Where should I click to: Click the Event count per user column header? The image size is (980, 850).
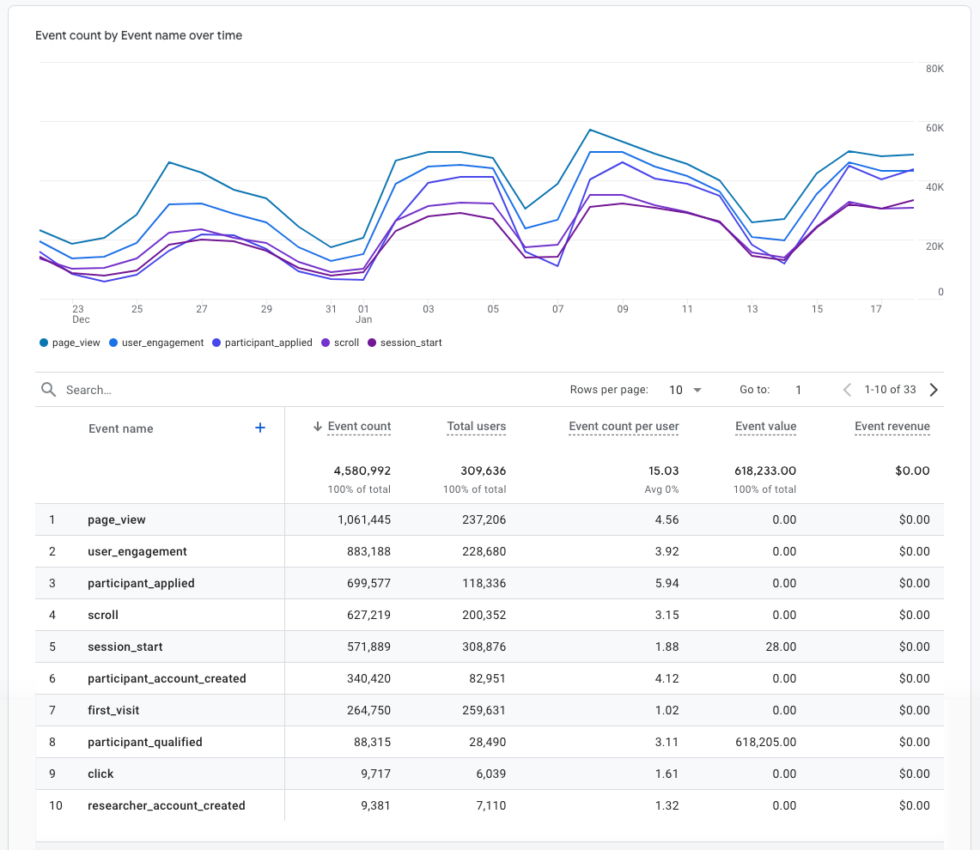coord(626,426)
